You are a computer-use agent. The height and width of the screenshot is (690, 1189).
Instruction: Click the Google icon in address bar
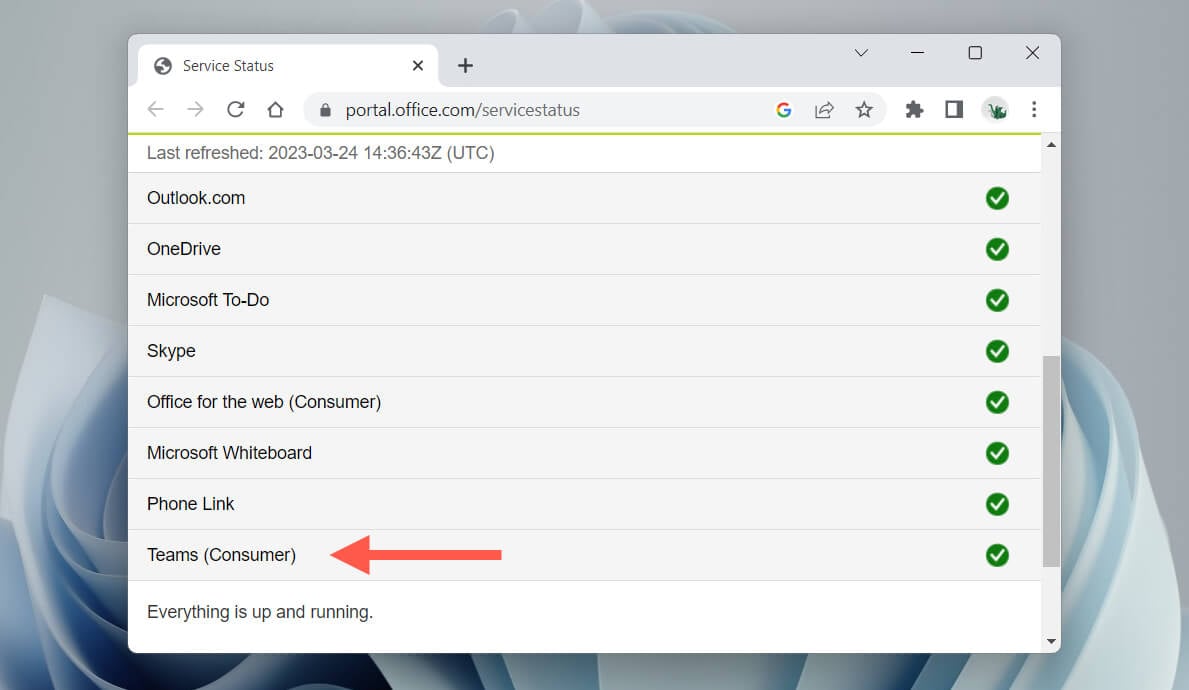coord(784,110)
